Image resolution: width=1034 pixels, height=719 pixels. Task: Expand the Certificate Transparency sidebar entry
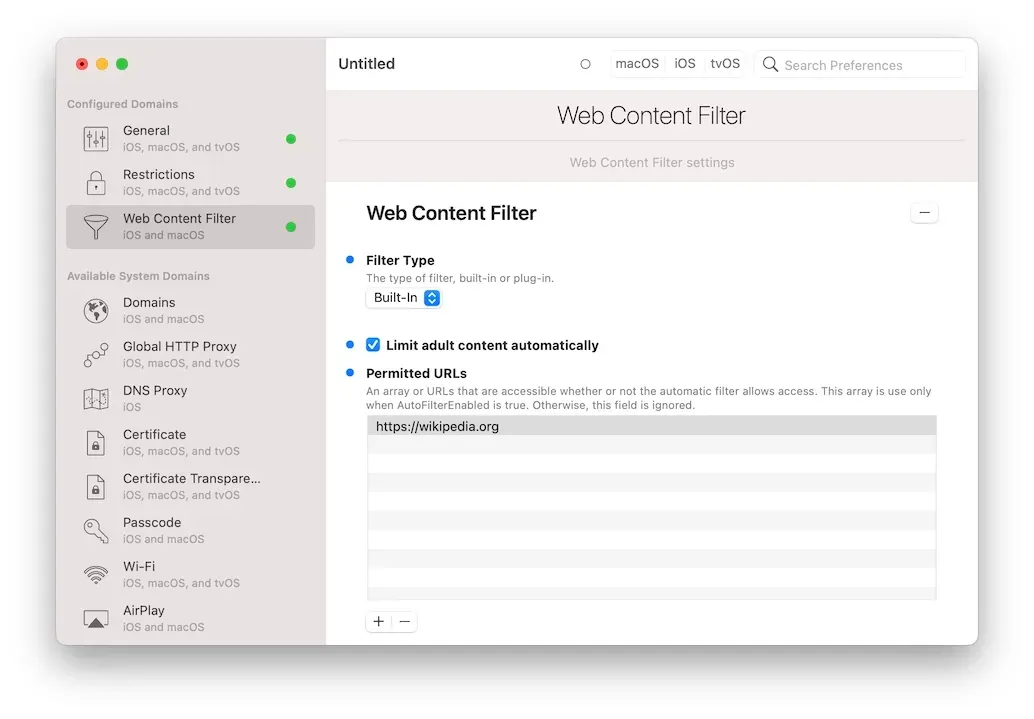point(95,487)
